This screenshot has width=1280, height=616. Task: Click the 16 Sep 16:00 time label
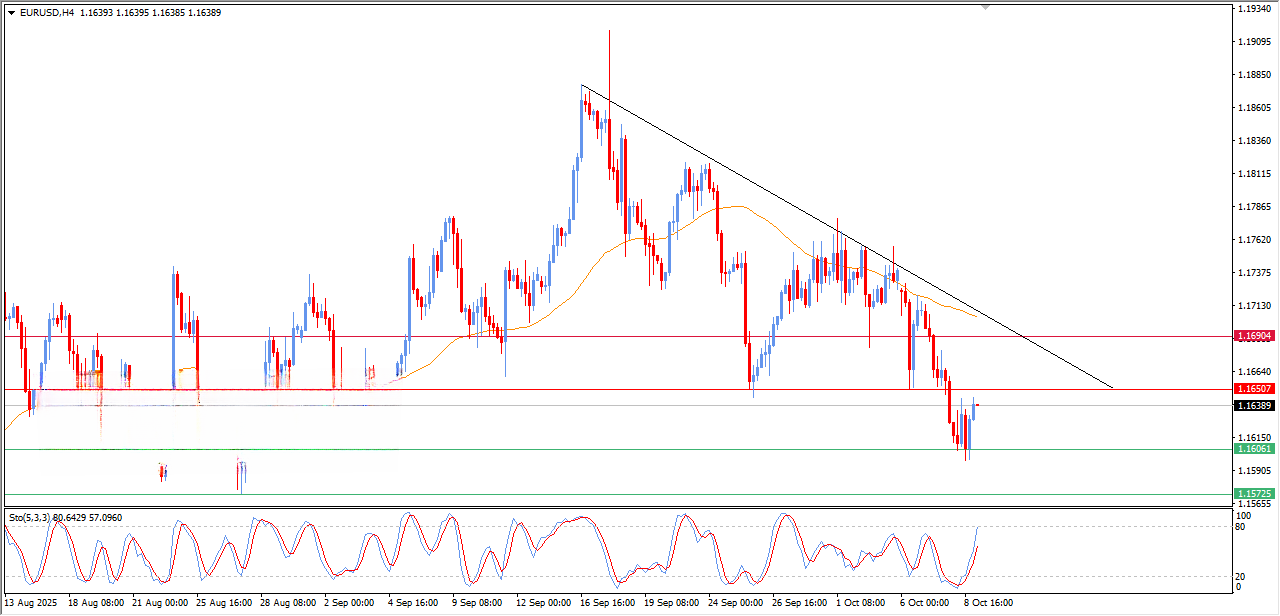(x=608, y=603)
